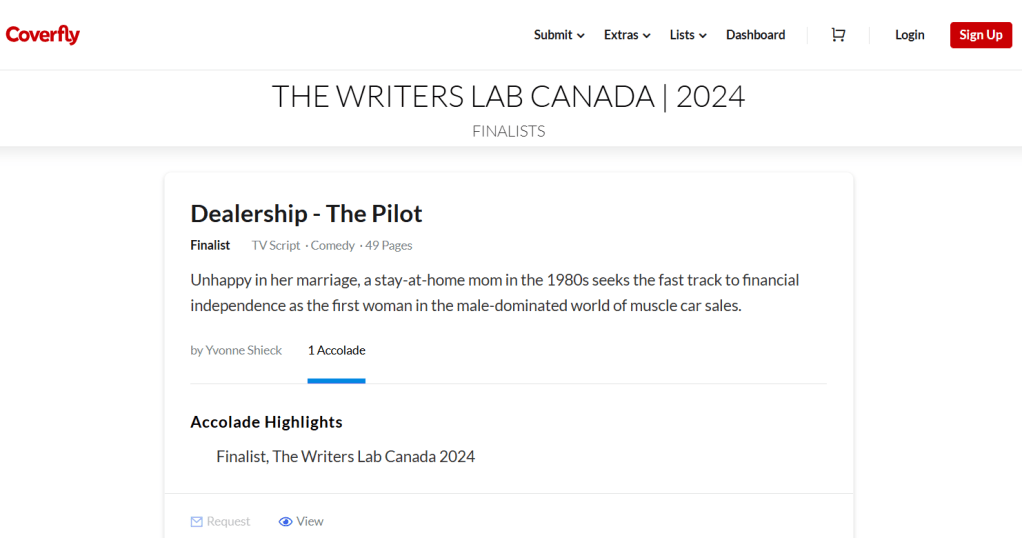Click the View text label
Image resolution: width=1022 pixels, height=538 pixels.
click(x=310, y=522)
